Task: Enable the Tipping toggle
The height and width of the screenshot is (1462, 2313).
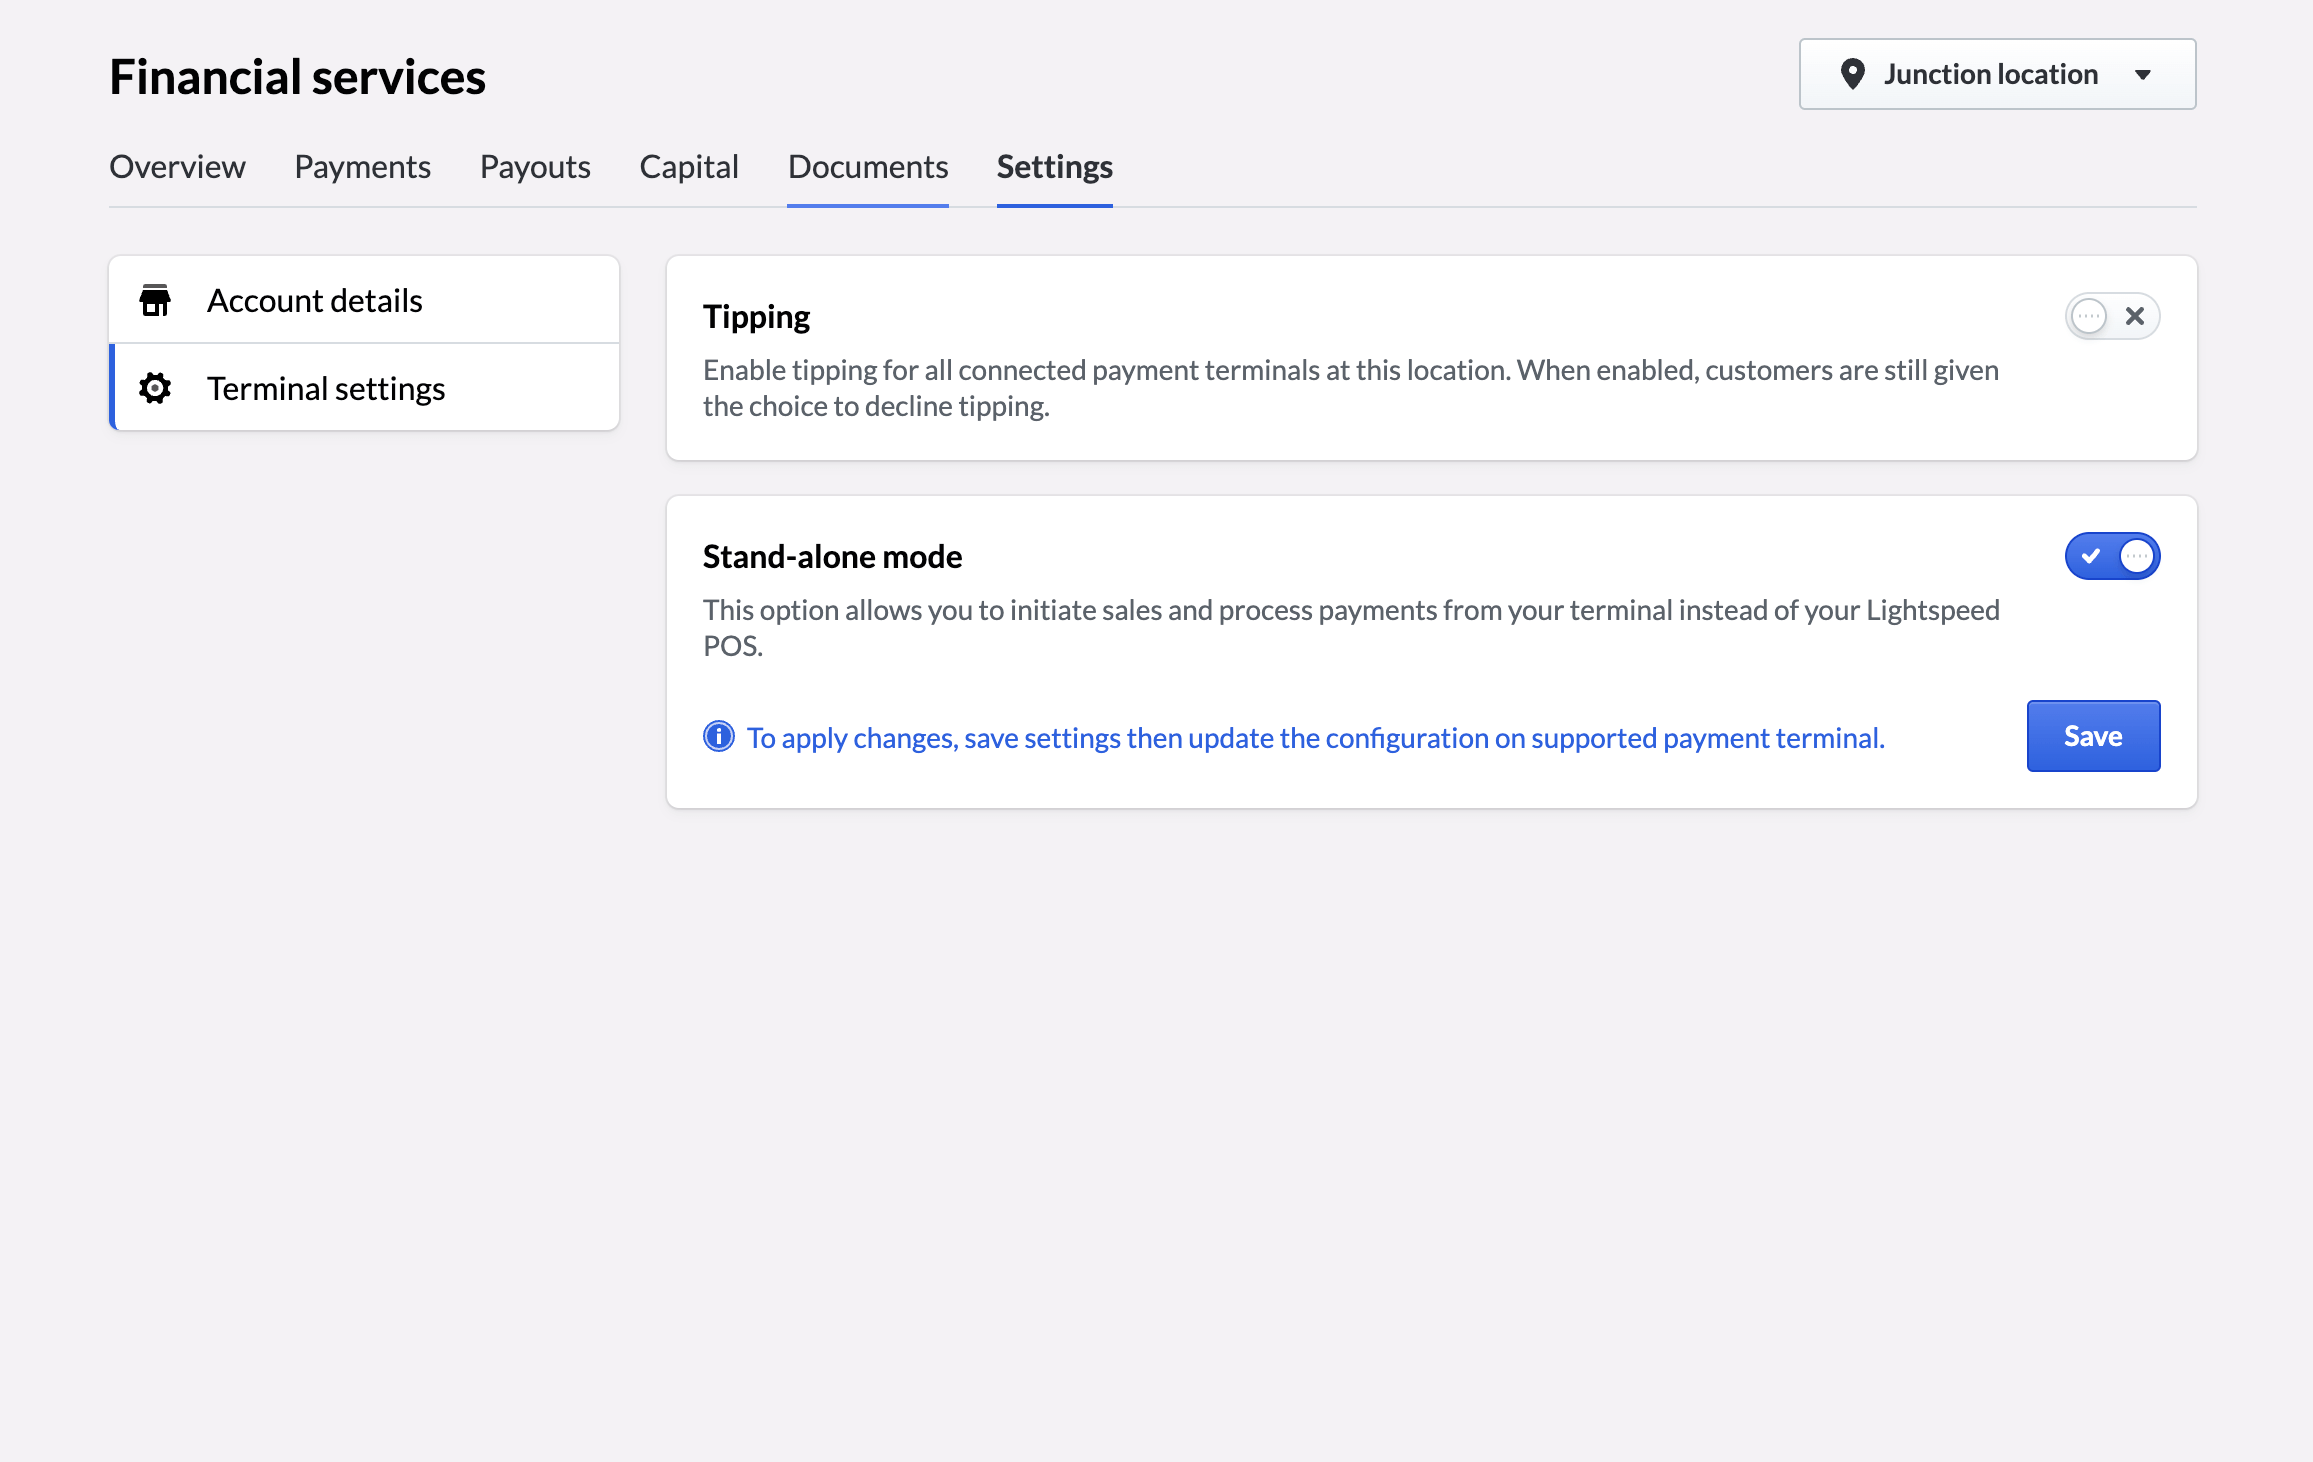Action: click(2112, 316)
